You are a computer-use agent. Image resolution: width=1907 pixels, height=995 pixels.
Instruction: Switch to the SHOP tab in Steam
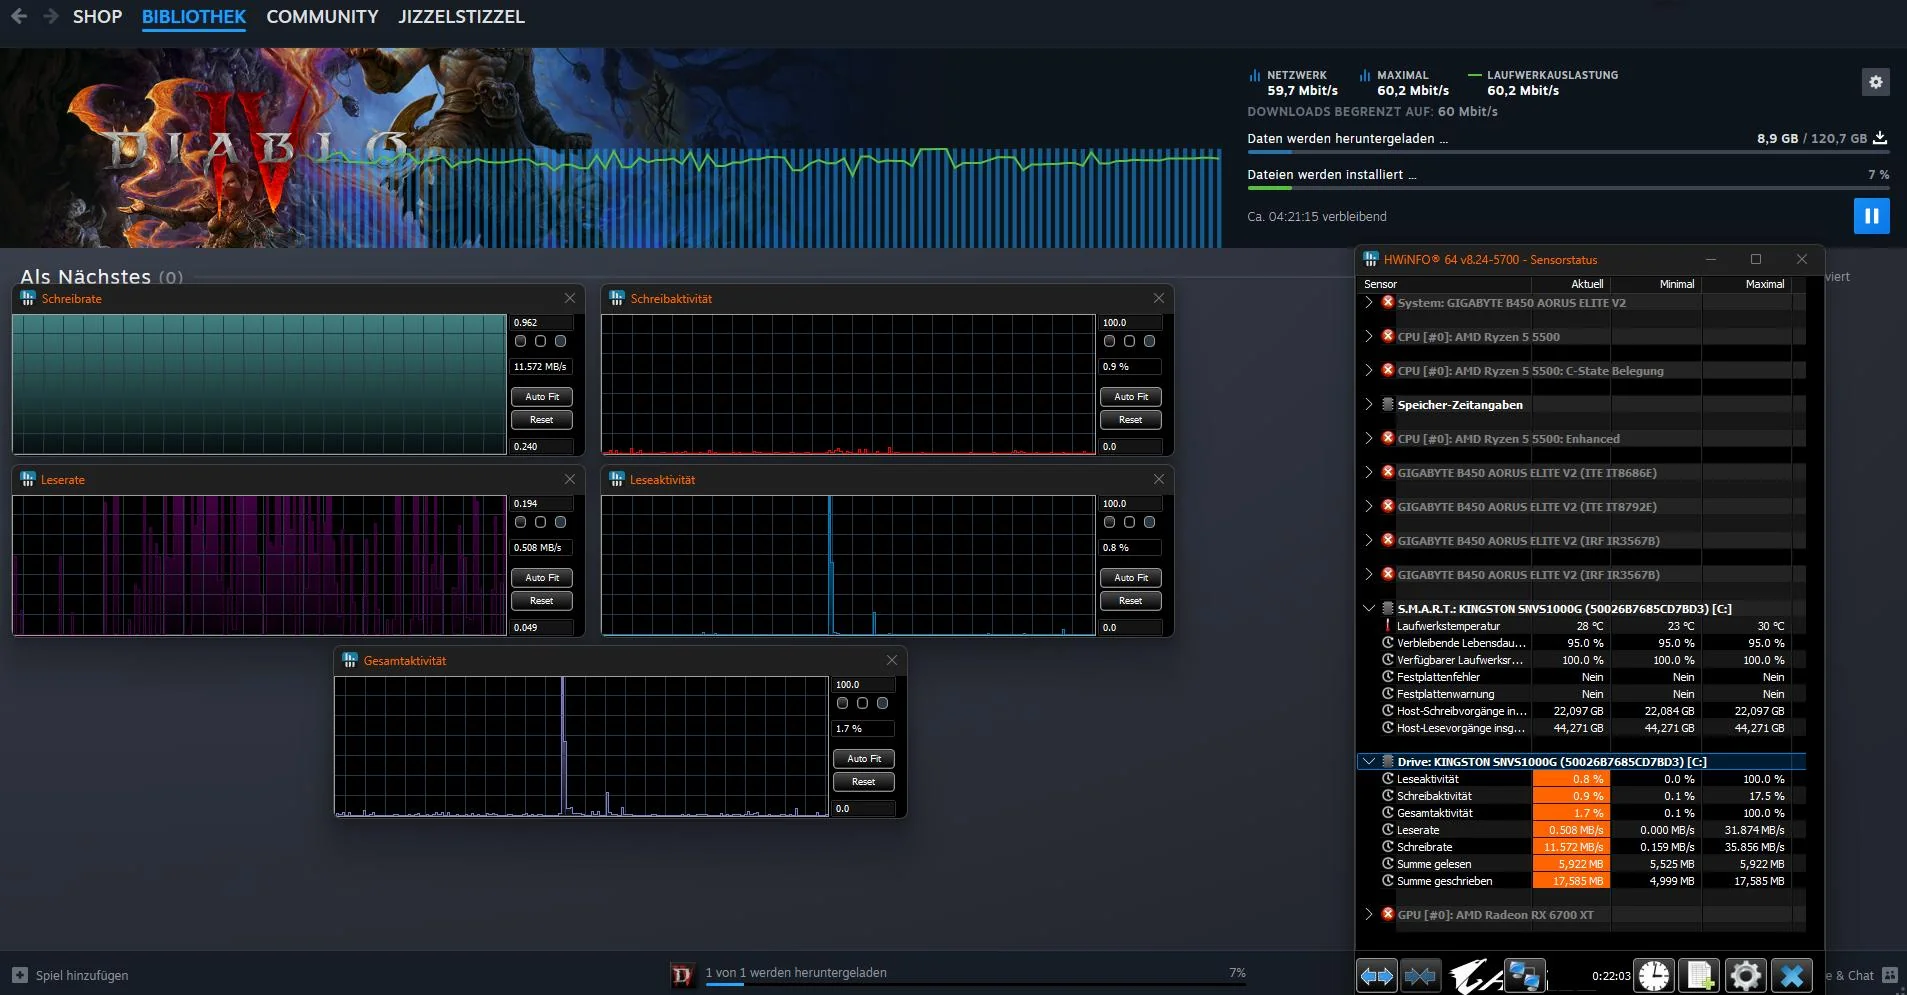[97, 16]
